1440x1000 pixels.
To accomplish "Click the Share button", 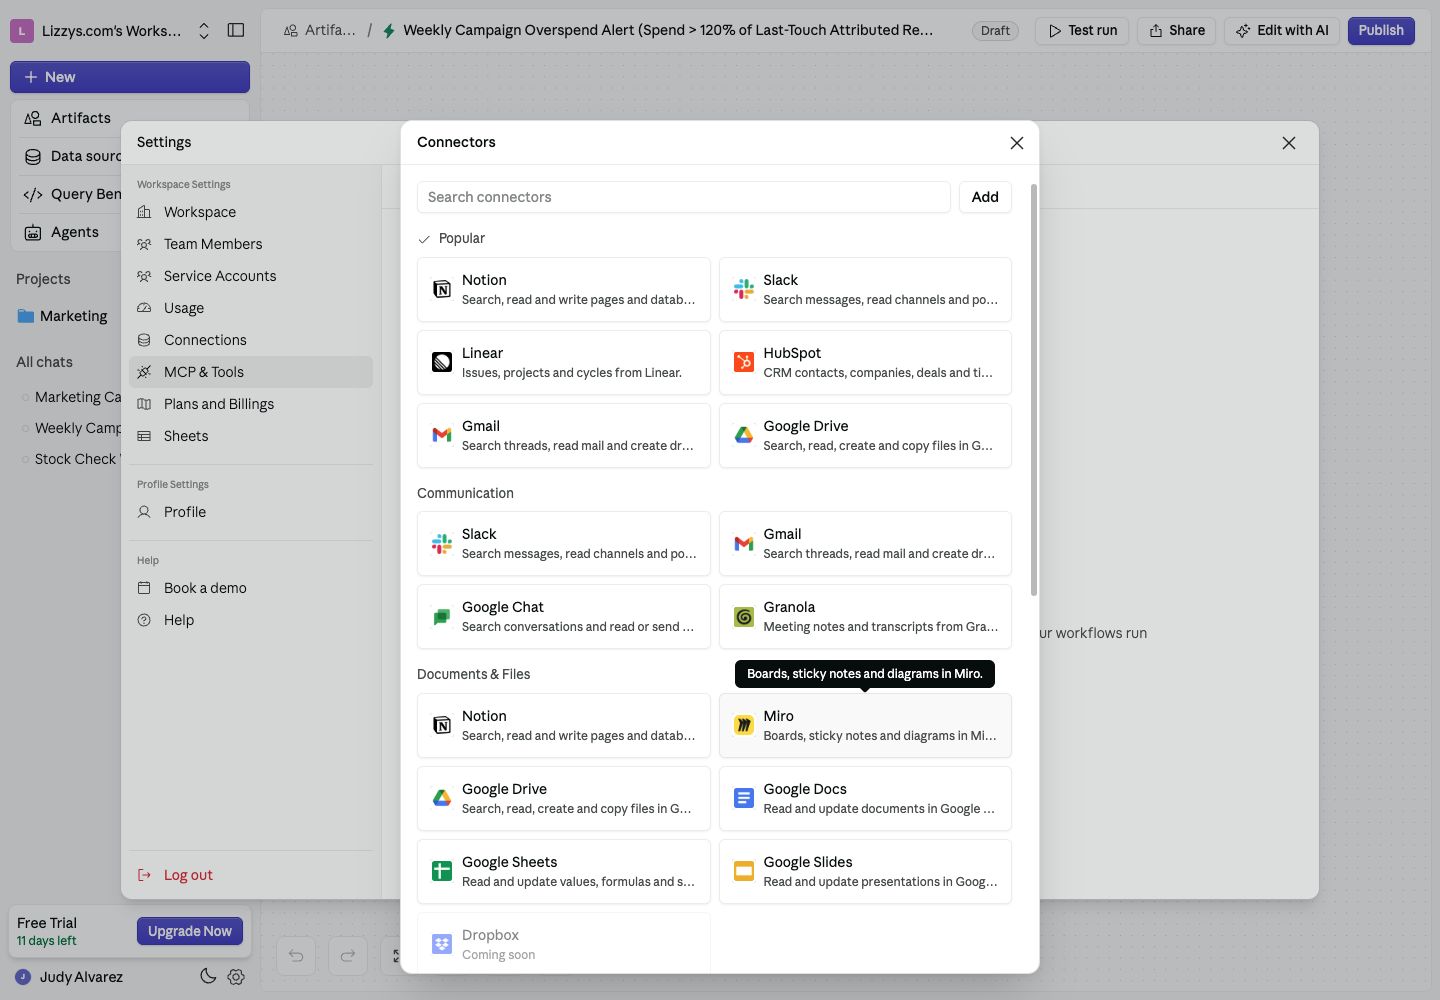I will point(1177,30).
